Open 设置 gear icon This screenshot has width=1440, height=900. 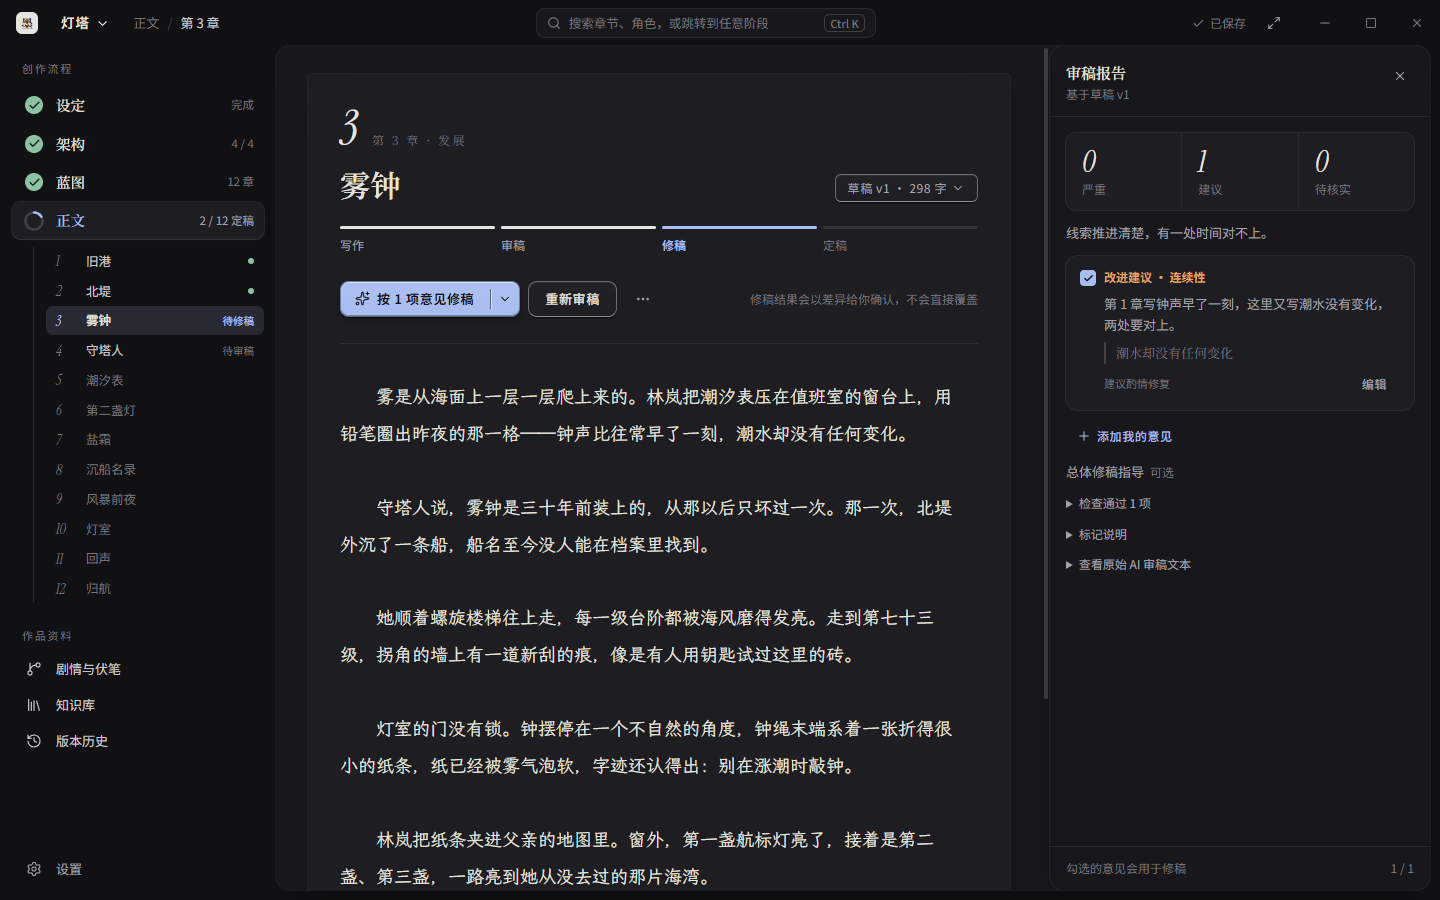pos(34,869)
